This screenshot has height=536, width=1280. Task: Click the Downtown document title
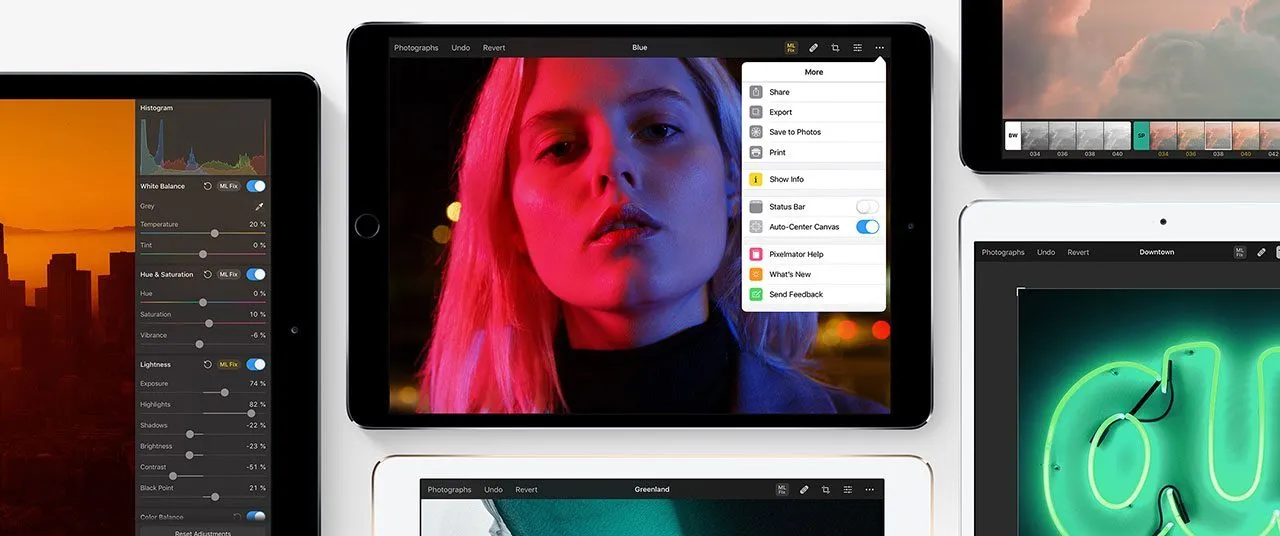click(1157, 253)
